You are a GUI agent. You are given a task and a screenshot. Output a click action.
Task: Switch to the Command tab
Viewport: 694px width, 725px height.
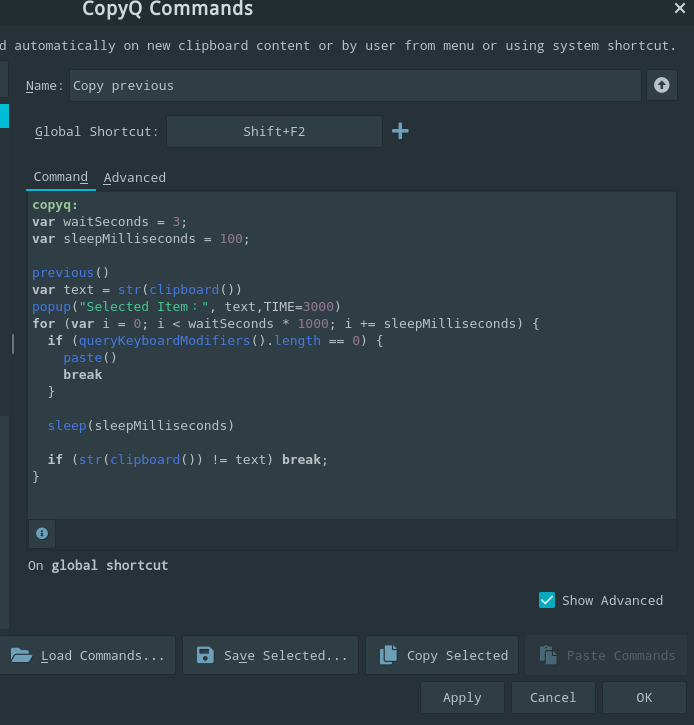click(x=61, y=177)
